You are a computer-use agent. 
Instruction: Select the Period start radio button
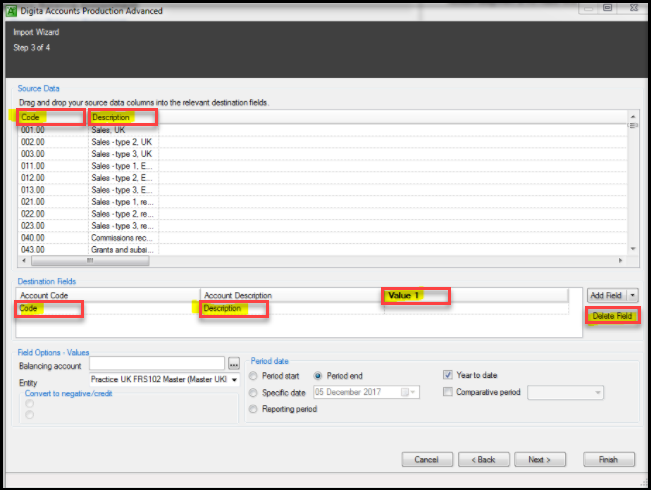pyautogui.click(x=253, y=376)
